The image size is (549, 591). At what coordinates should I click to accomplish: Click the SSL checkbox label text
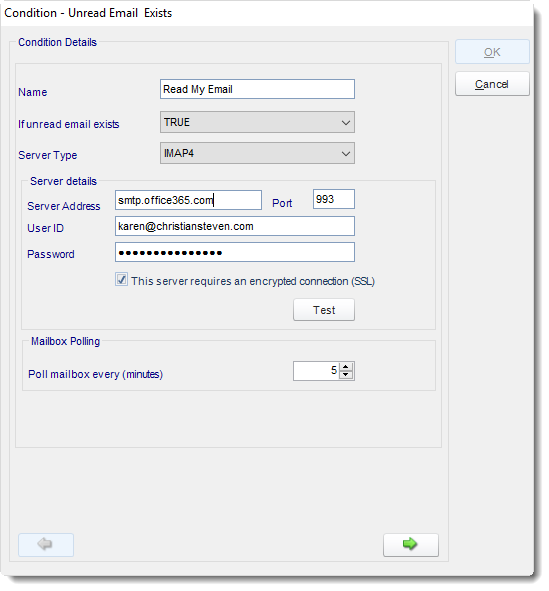(253, 281)
